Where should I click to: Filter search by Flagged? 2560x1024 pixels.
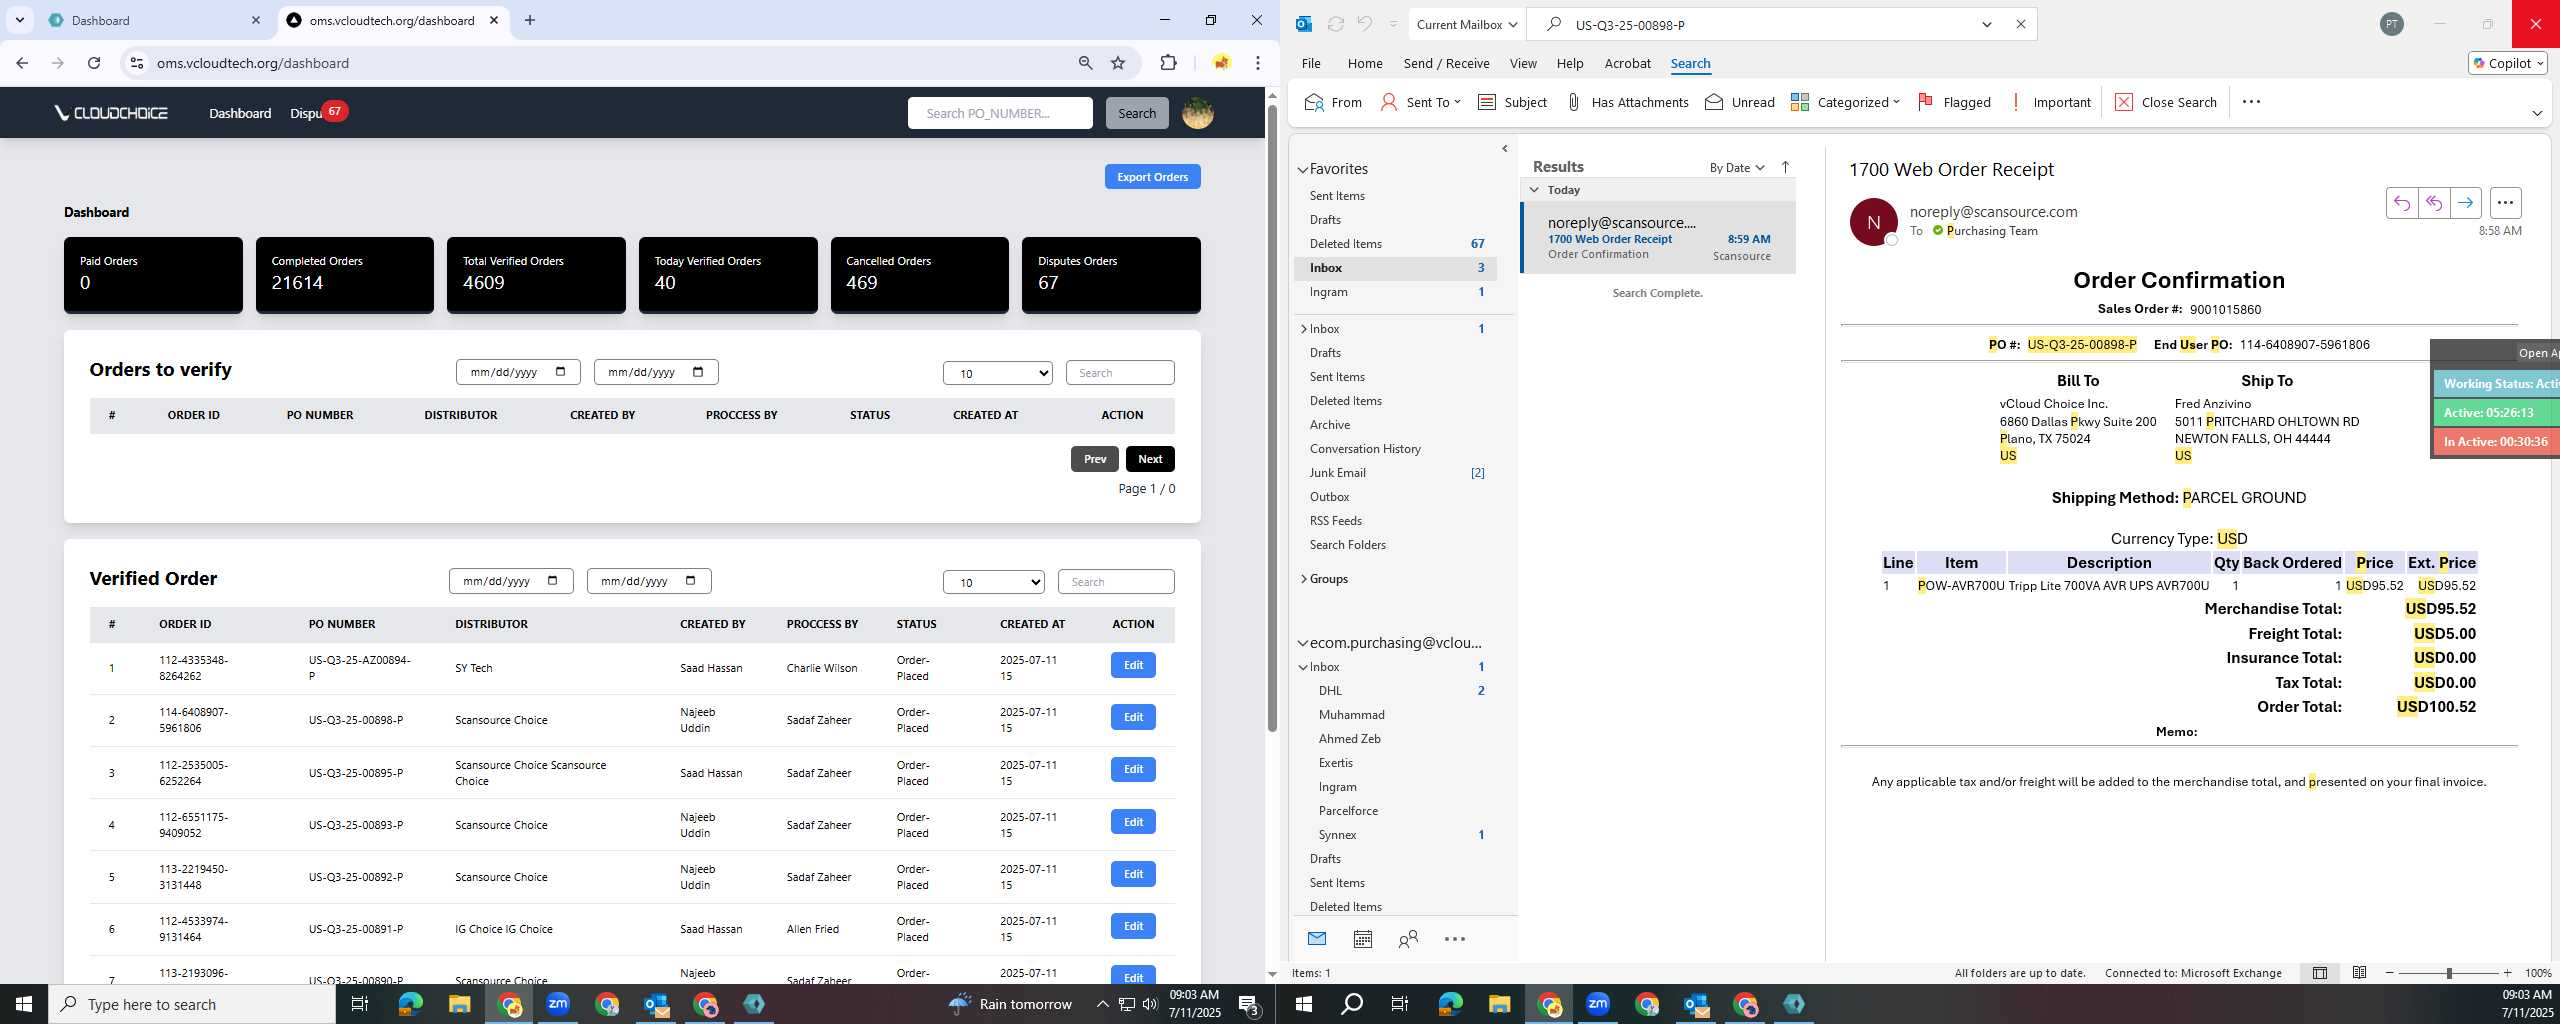click(x=1954, y=102)
